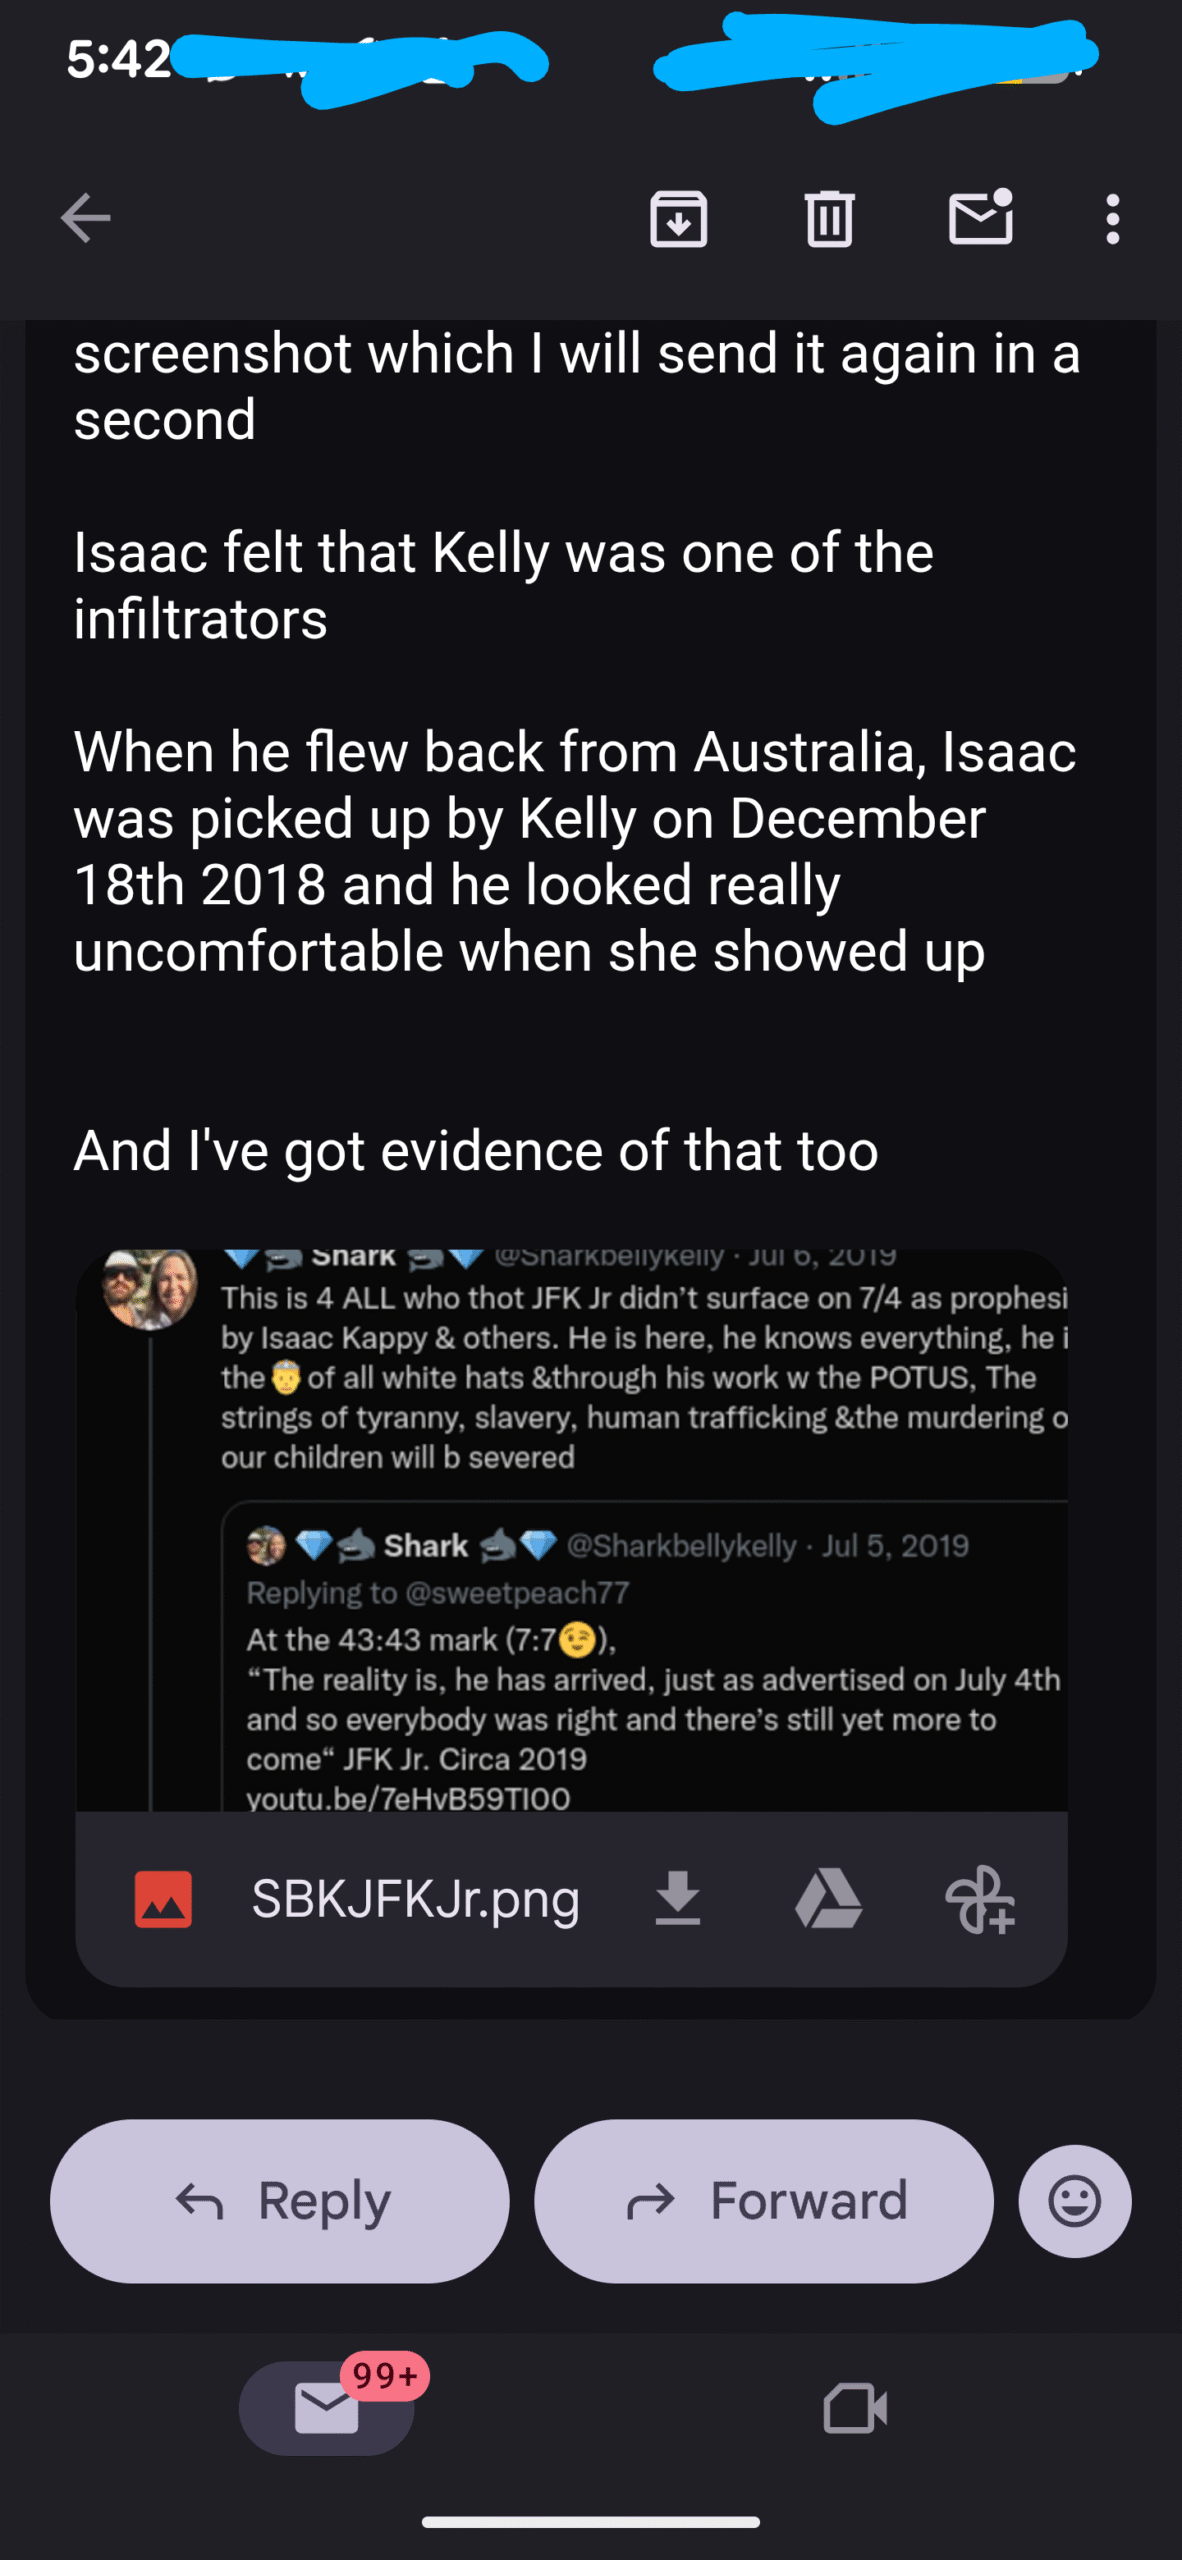Mark the email as unread
The height and width of the screenshot is (2560, 1182).
980,218
